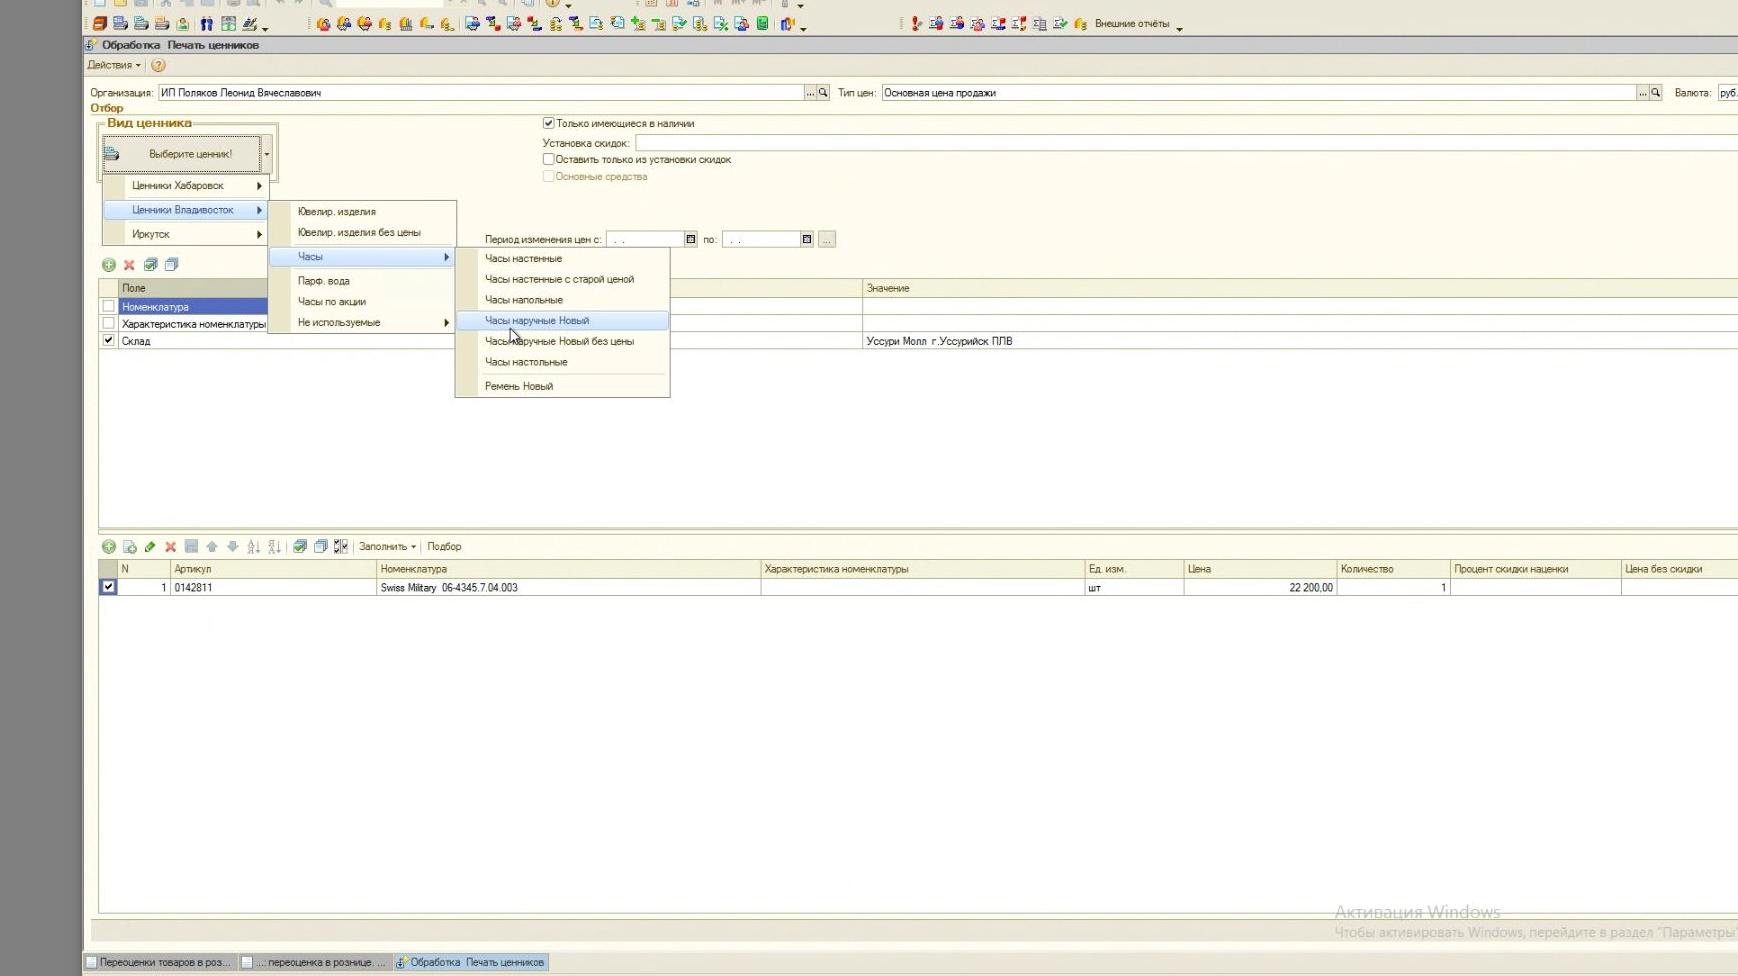Image resolution: width=1738 pixels, height=976 pixels.
Task: Open calendar for period start date
Action: (690, 240)
